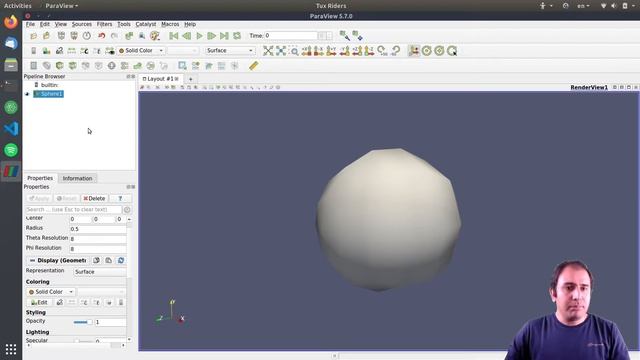Step to next frame
This screenshot has height=360, width=640.
pyautogui.click(x=211, y=36)
